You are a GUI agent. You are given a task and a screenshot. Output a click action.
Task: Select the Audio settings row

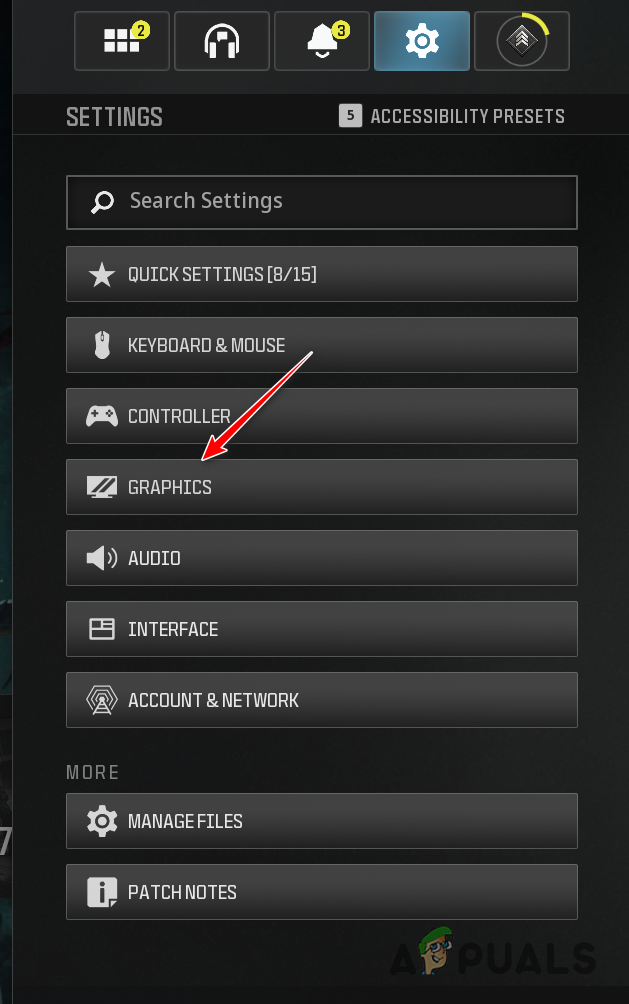point(321,558)
